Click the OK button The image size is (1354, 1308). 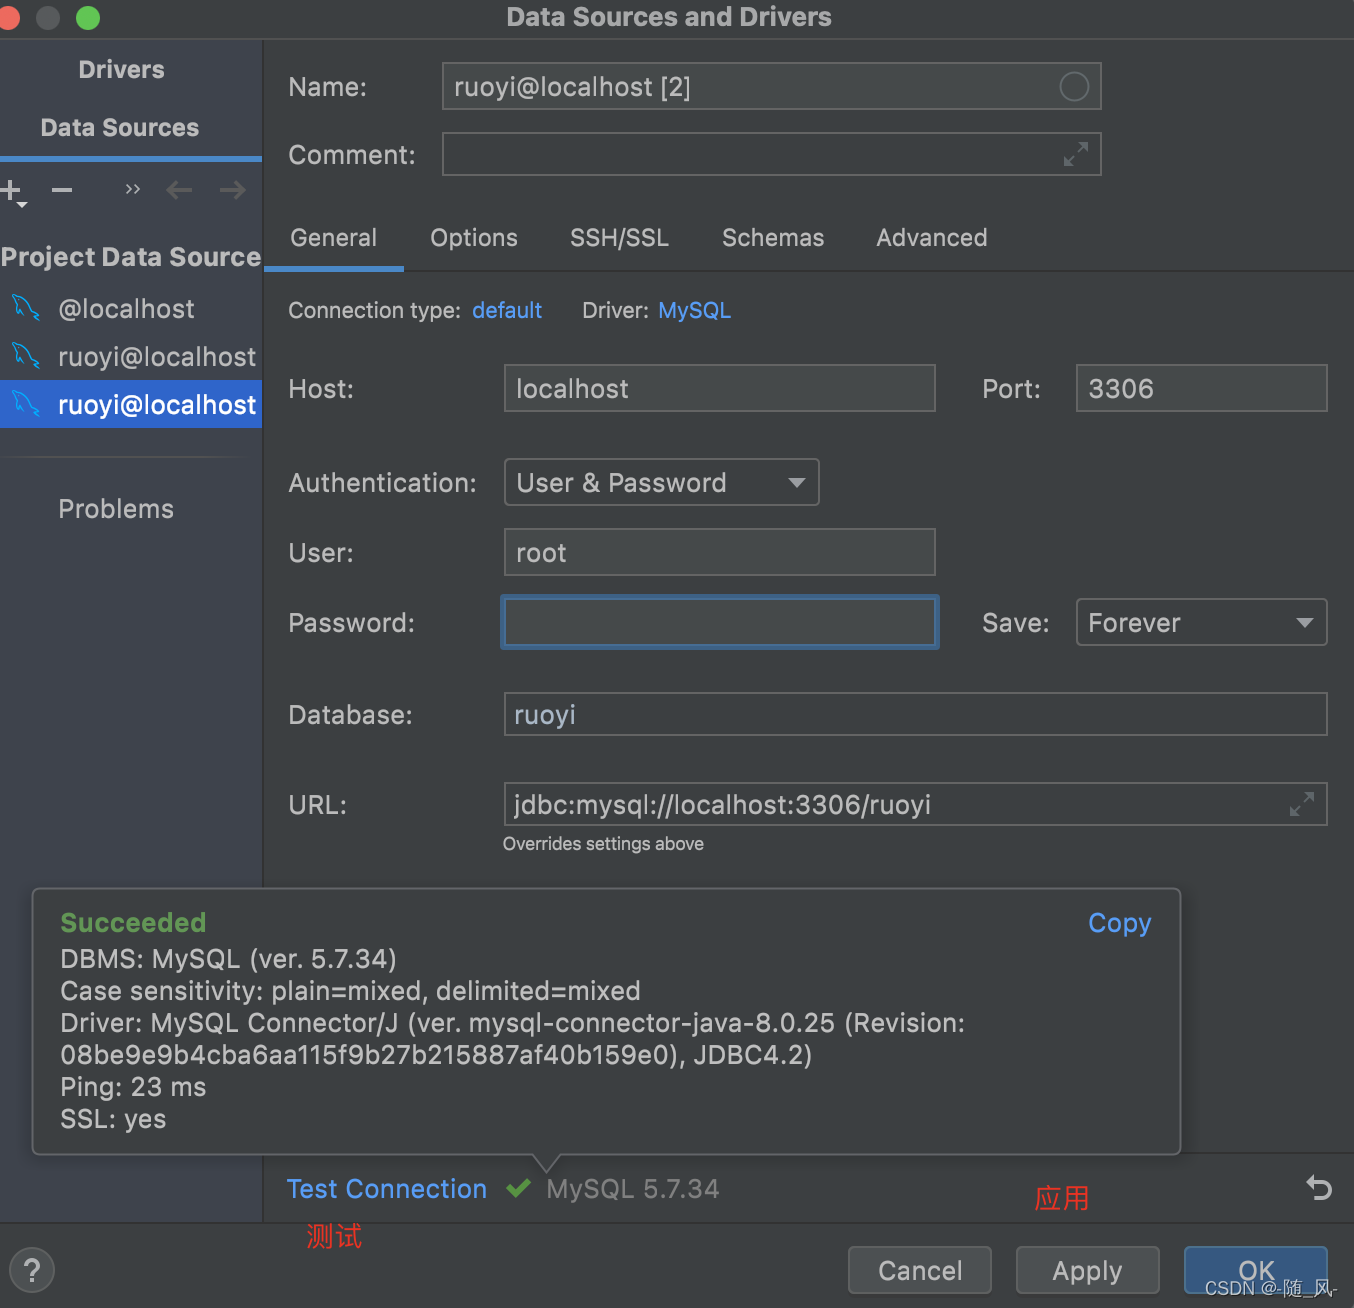(1256, 1270)
